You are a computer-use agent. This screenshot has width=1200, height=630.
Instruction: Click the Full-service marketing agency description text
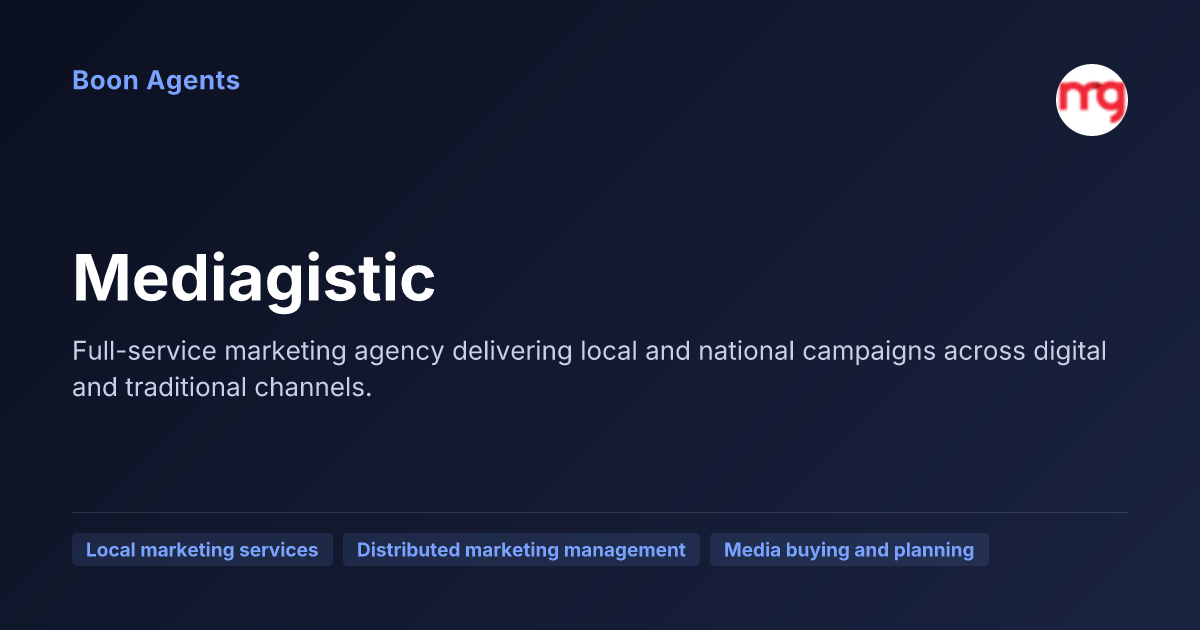(589, 370)
